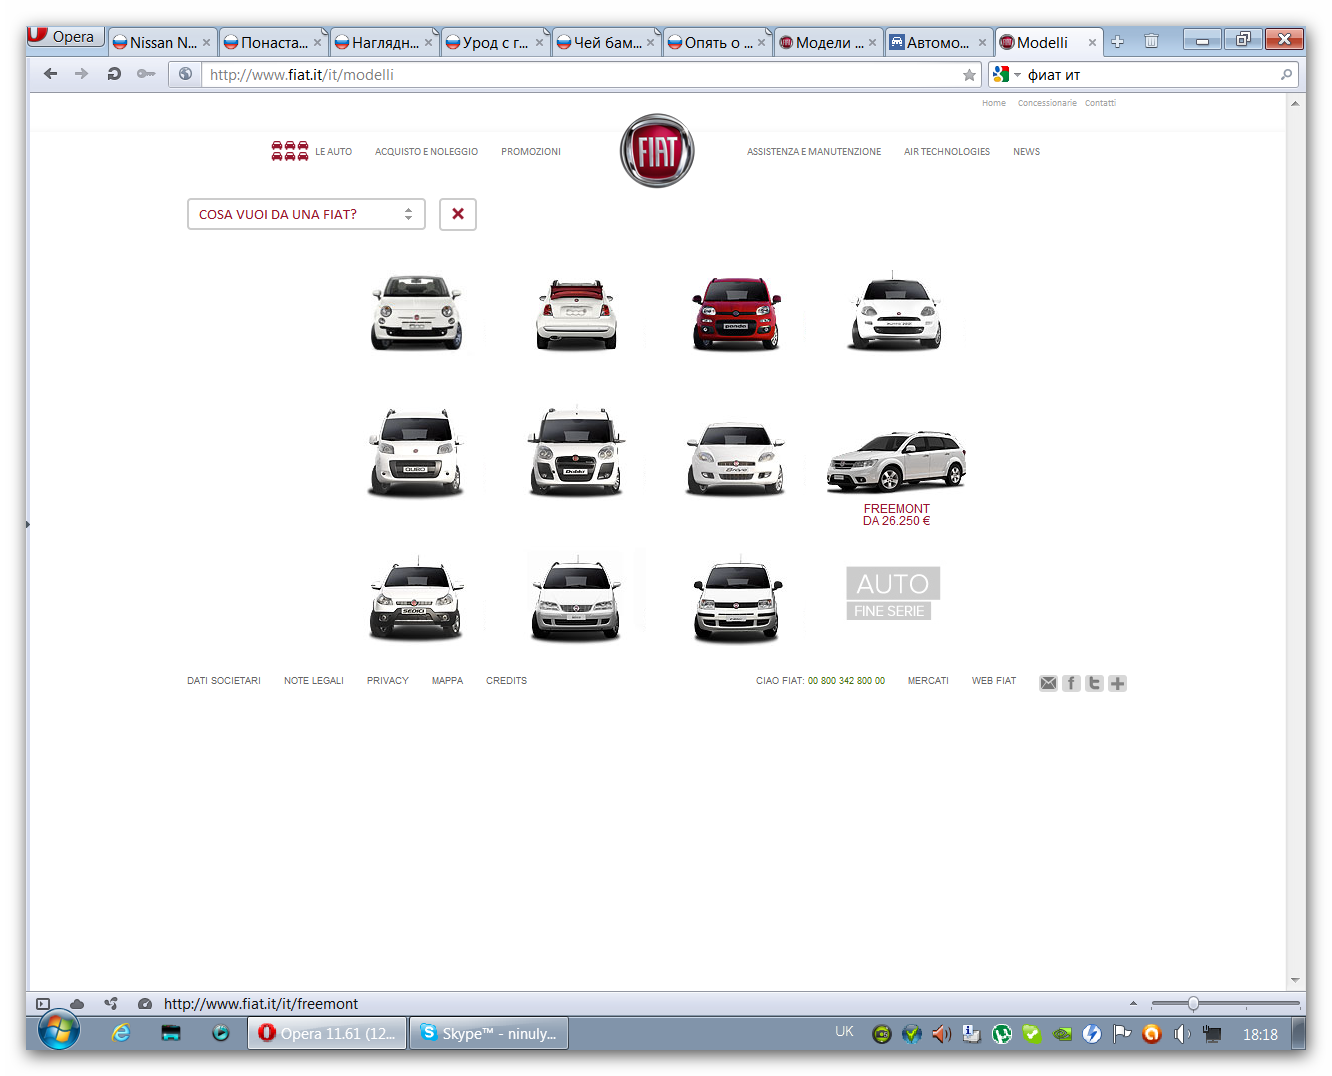Open the Concessionarie link

[1047, 103]
